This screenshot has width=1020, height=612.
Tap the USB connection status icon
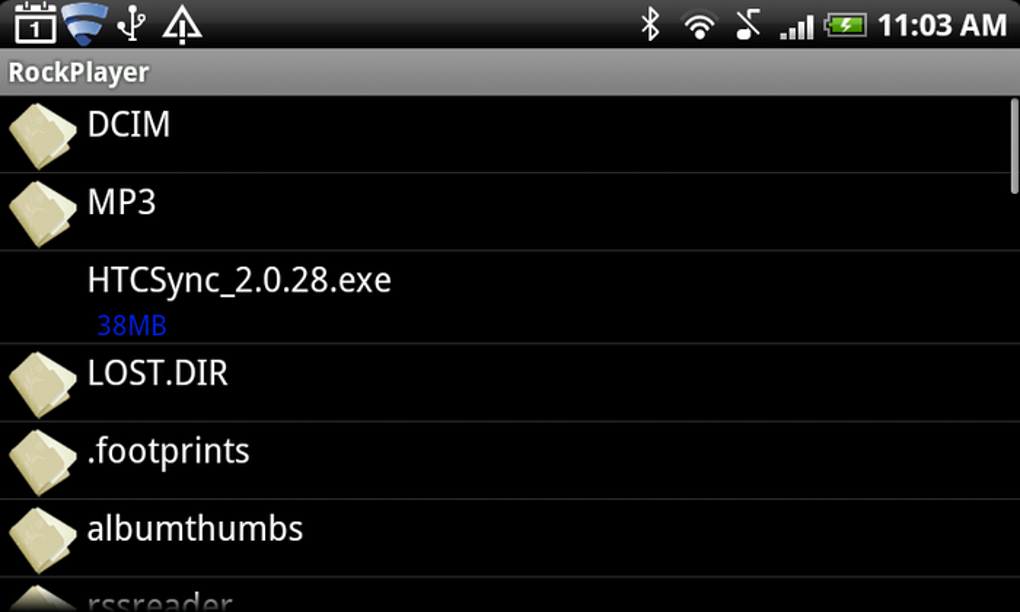[x=132, y=24]
